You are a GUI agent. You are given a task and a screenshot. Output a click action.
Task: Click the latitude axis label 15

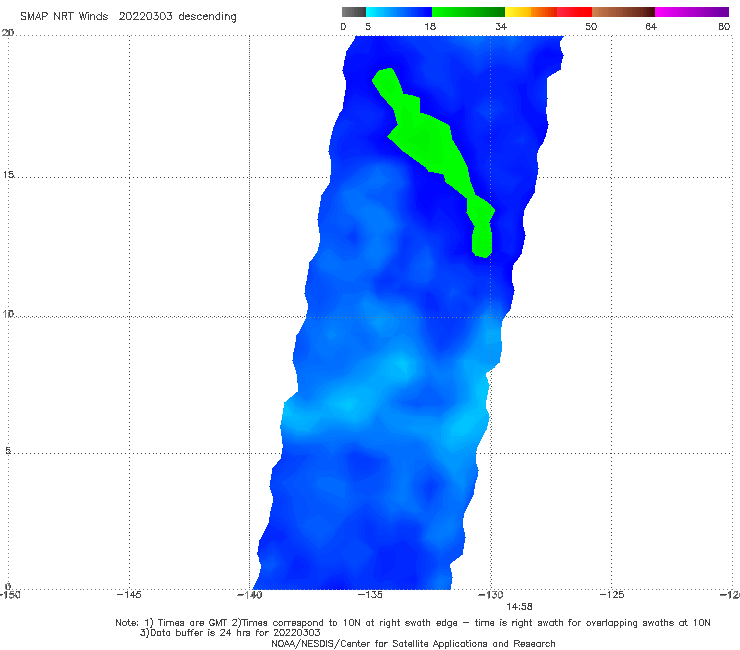coord(8,175)
